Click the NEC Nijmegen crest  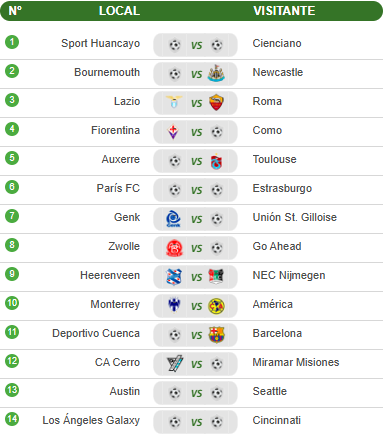[216, 277]
